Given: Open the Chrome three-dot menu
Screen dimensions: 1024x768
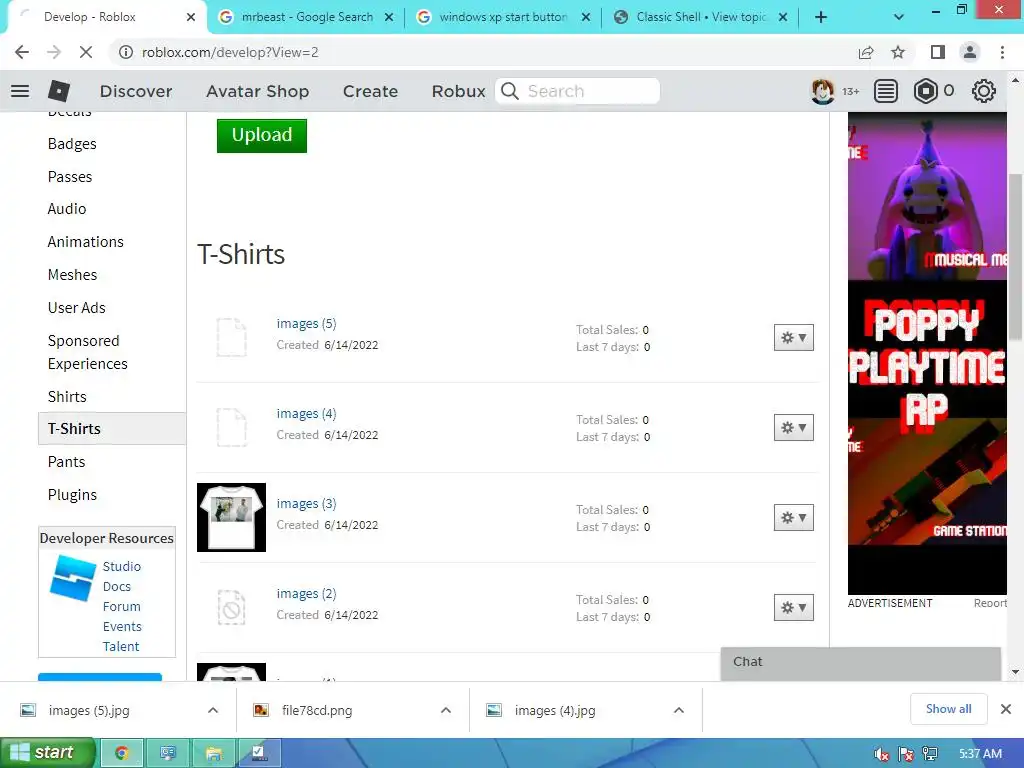Looking at the screenshot, I should point(1002,52).
